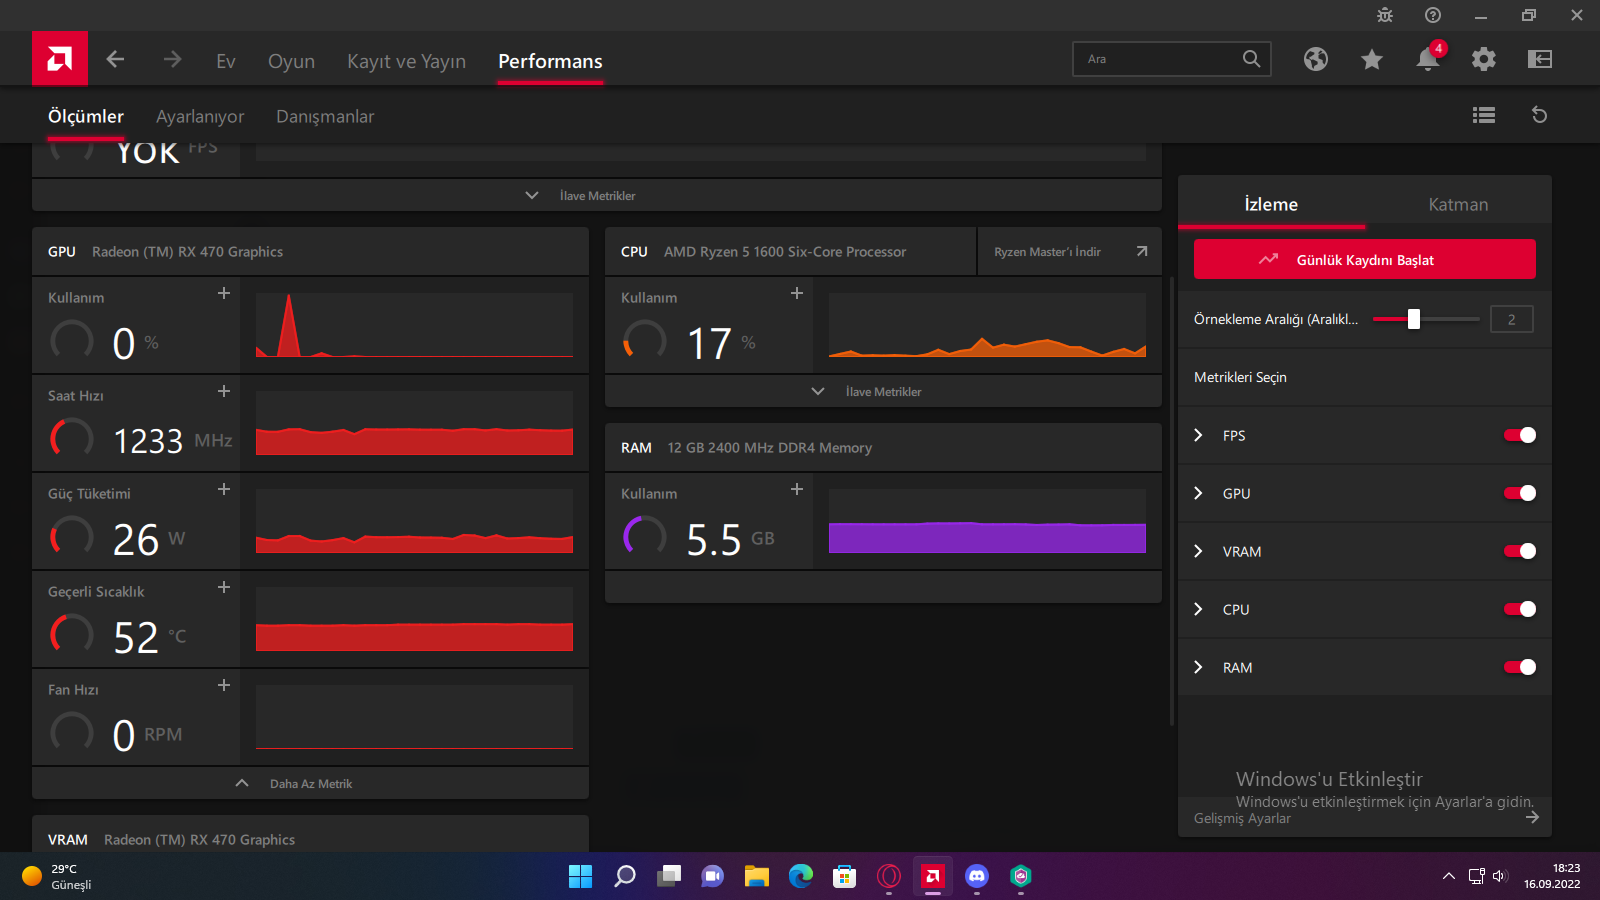Toggle GPU metric tracking switch
Screen dimensions: 1600x900
point(1520,493)
